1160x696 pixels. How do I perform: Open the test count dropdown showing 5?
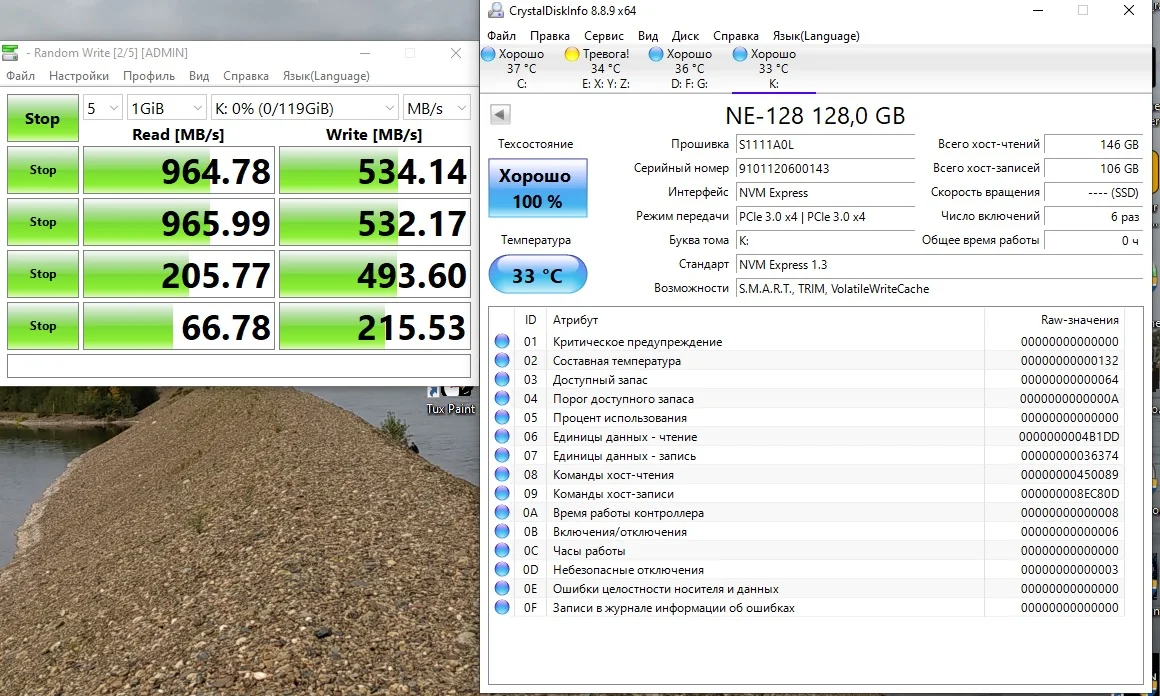(102, 108)
